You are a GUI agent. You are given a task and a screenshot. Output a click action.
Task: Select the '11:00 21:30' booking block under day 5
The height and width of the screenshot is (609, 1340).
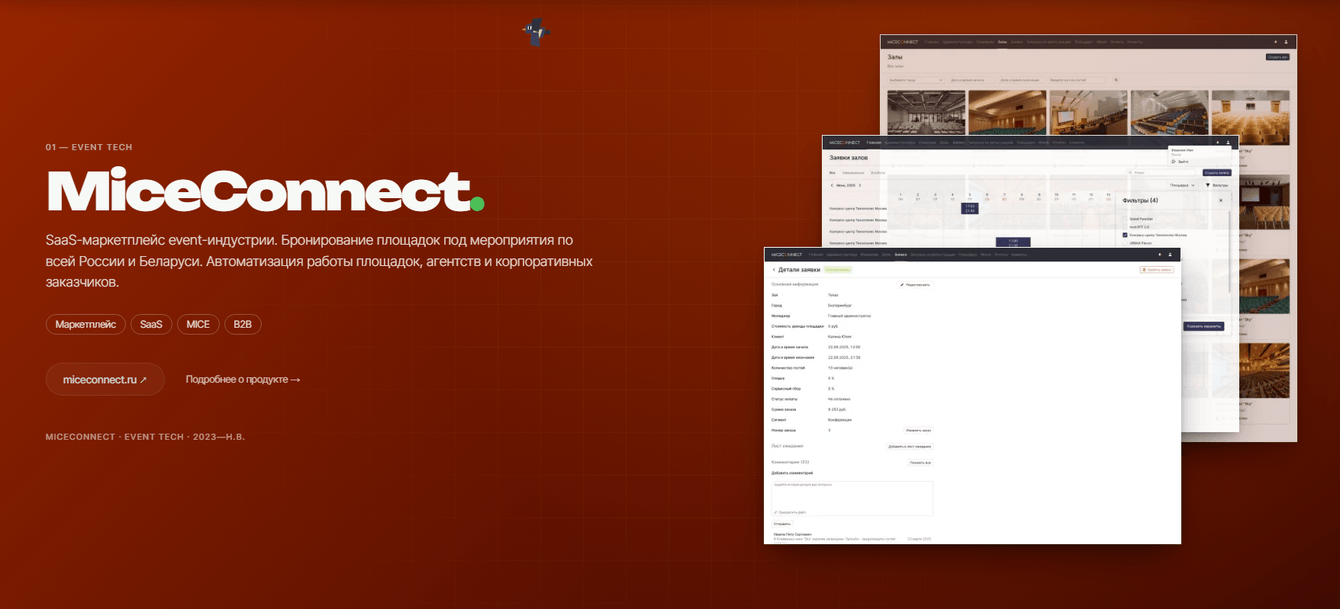tap(969, 208)
